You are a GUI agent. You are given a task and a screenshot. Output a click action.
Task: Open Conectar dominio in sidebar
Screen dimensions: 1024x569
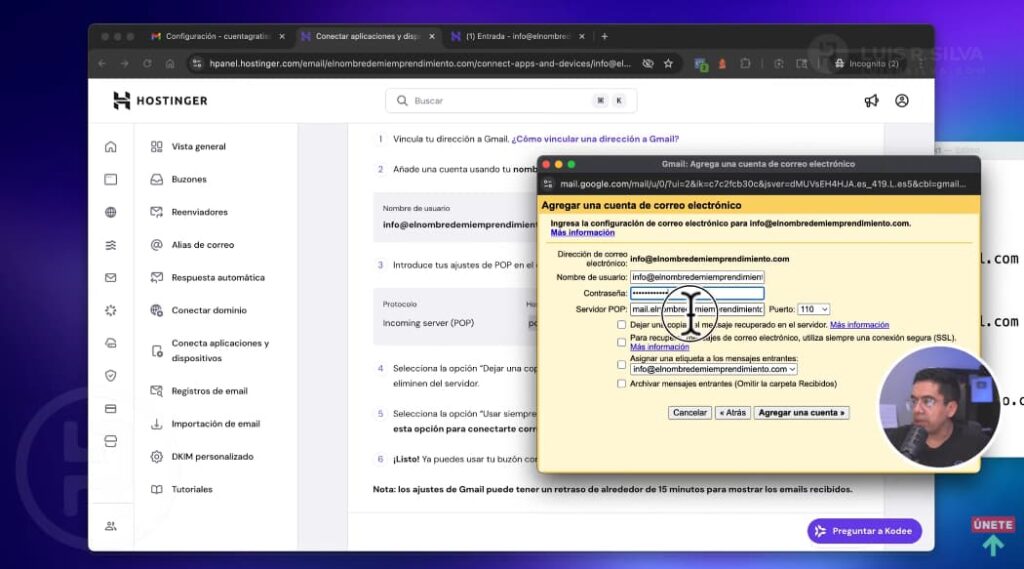pos(209,310)
